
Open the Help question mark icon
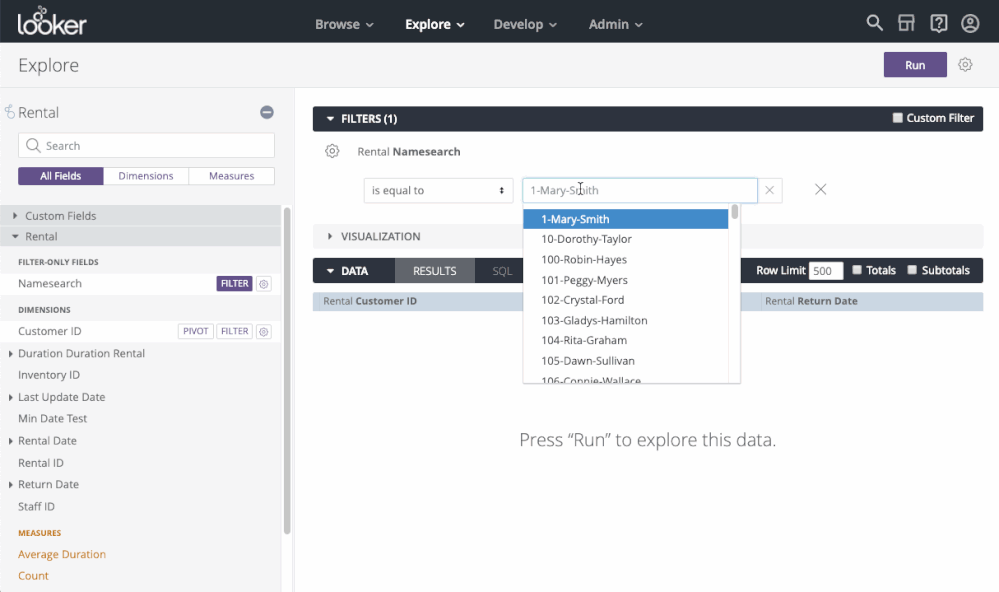coord(938,24)
